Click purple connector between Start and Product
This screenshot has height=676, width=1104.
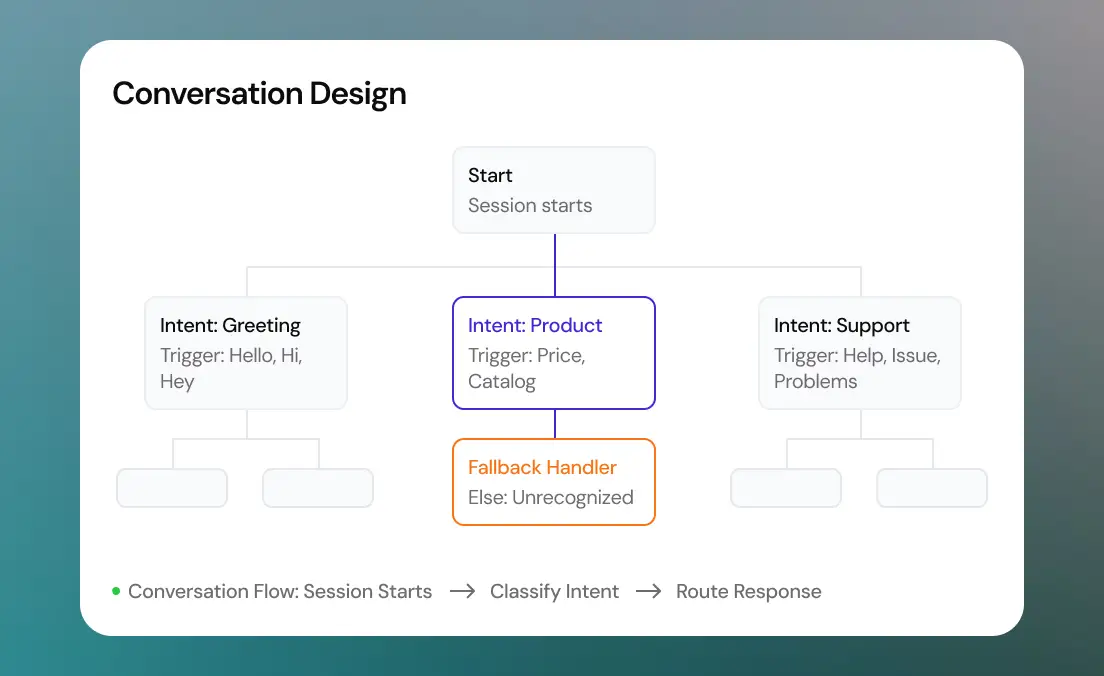(x=555, y=265)
